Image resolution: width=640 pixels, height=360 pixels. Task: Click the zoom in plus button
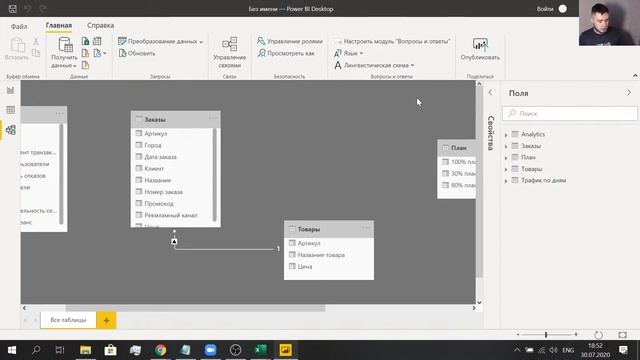click(x=576, y=334)
